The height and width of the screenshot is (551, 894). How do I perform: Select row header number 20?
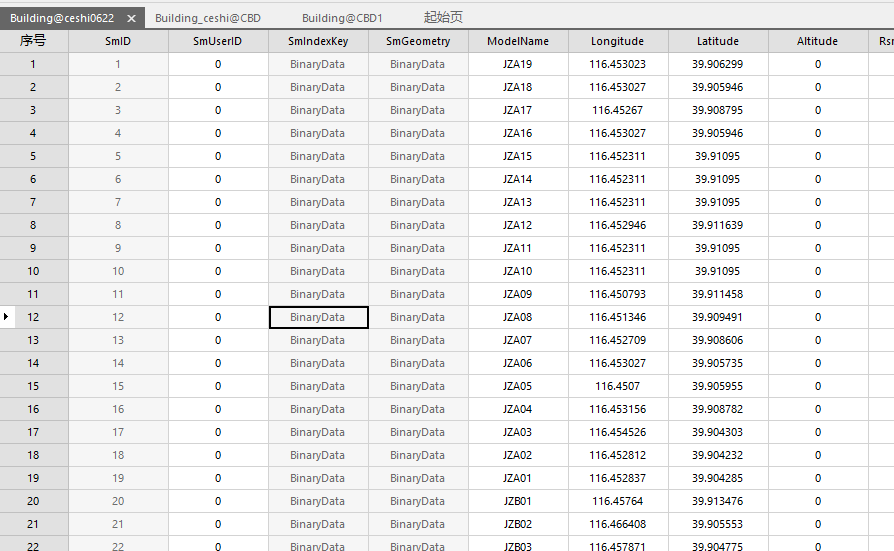(x=33, y=501)
